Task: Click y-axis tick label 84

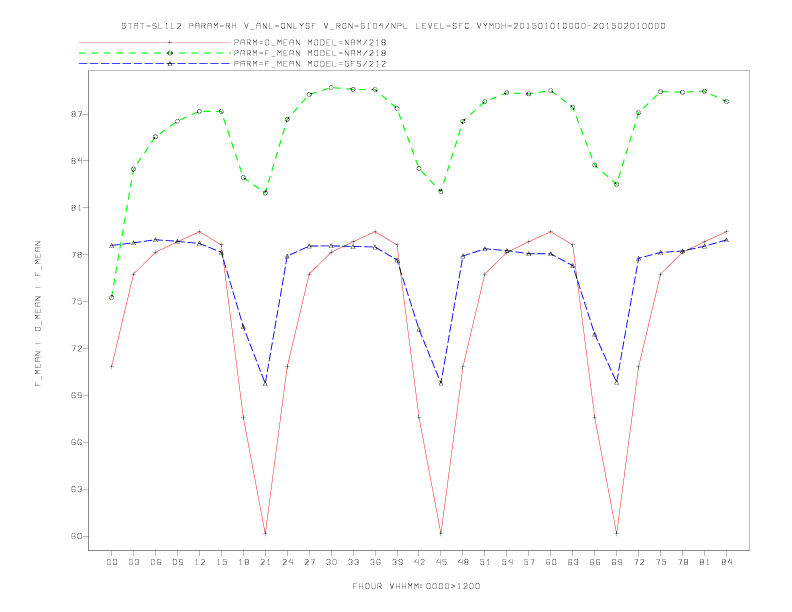Action: tap(76, 161)
